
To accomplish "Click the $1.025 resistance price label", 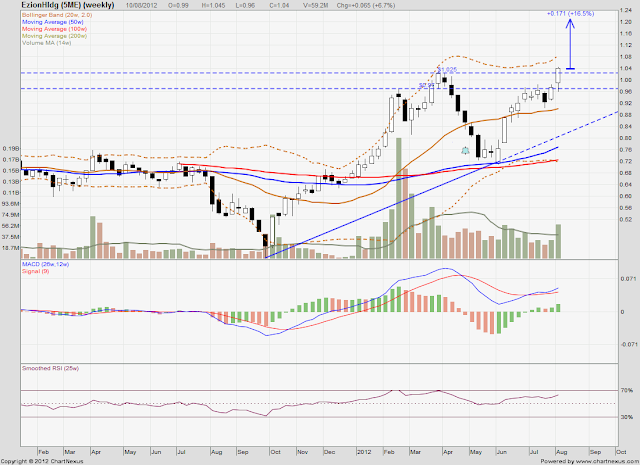I will click(x=447, y=70).
